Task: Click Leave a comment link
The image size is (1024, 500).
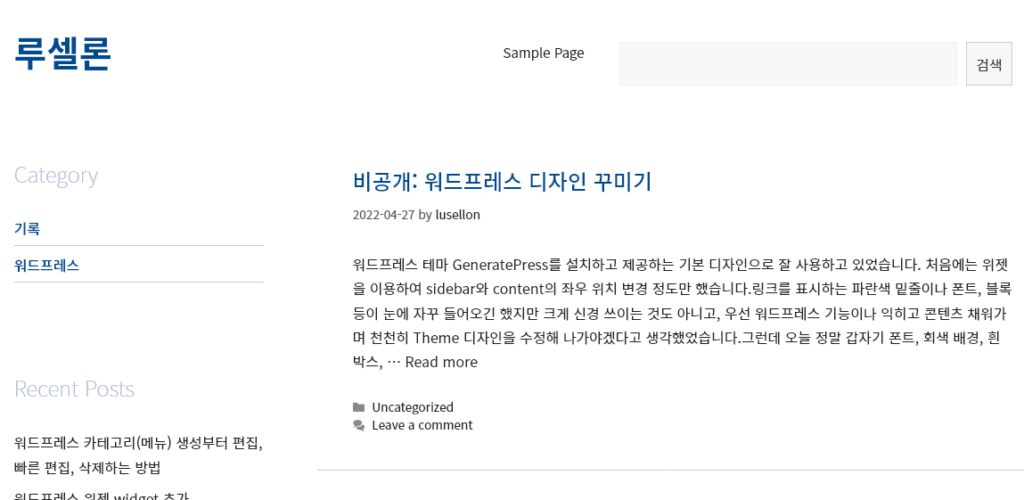Action: click(422, 426)
